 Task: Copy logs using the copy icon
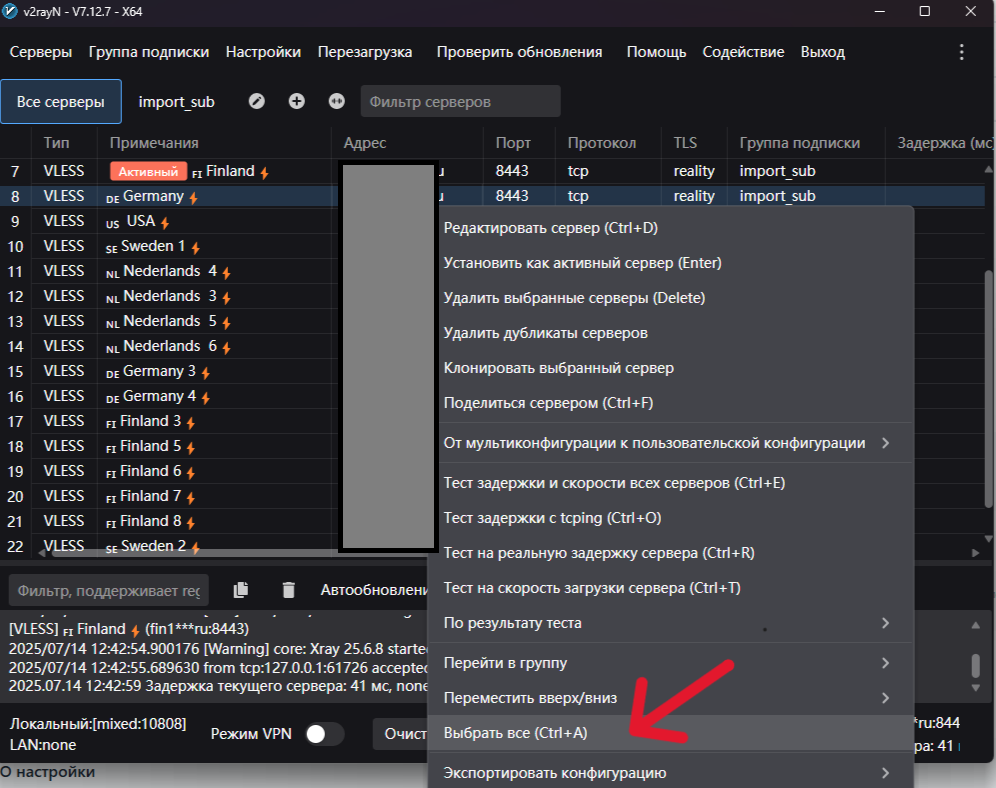pos(240,589)
